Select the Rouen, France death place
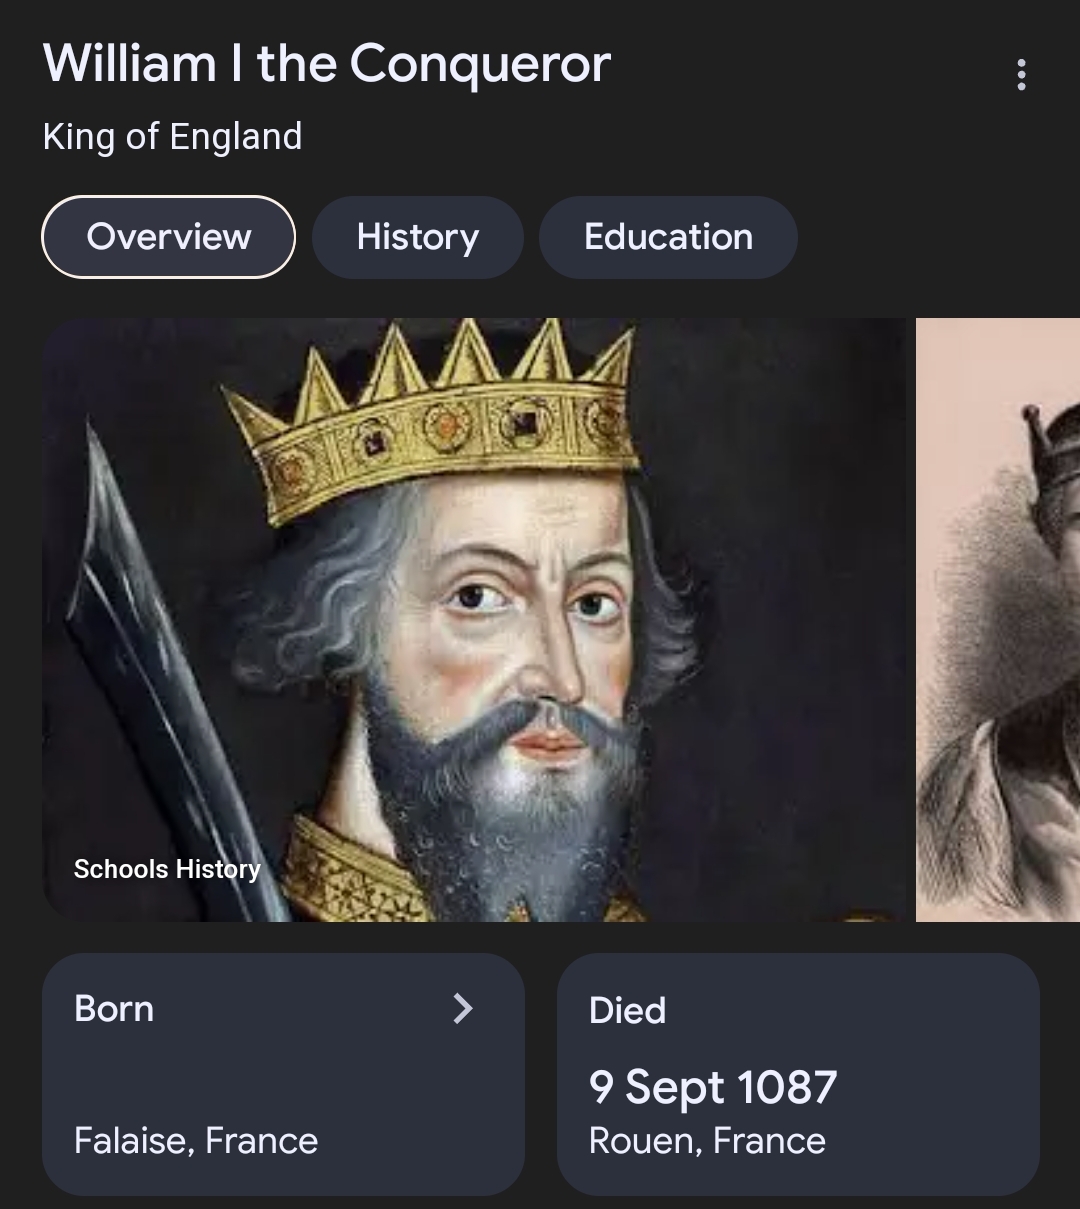The width and height of the screenshot is (1080, 1209). pos(707,1141)
